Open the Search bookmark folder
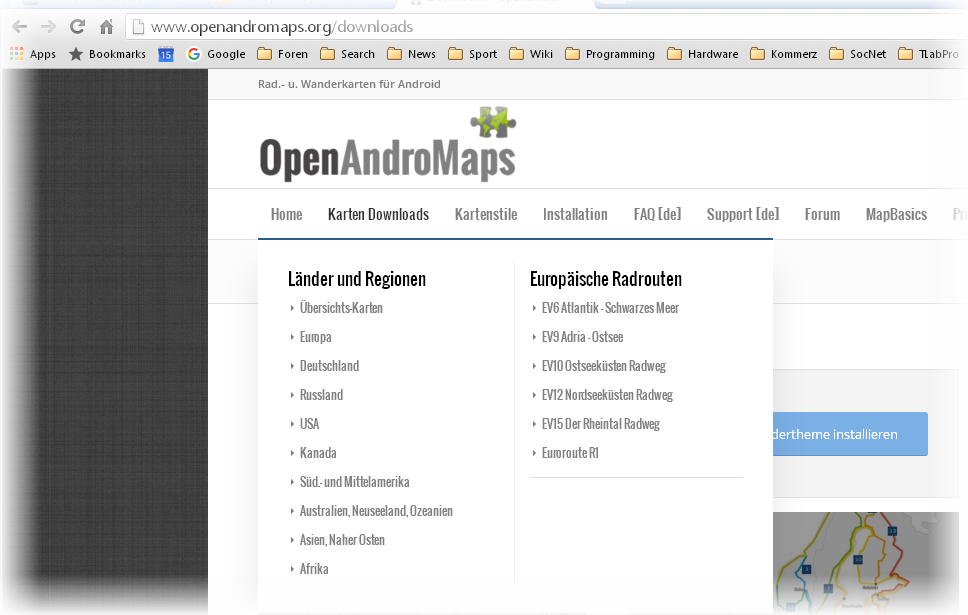This screenshot has height=615, width=968. coord(348,54)
